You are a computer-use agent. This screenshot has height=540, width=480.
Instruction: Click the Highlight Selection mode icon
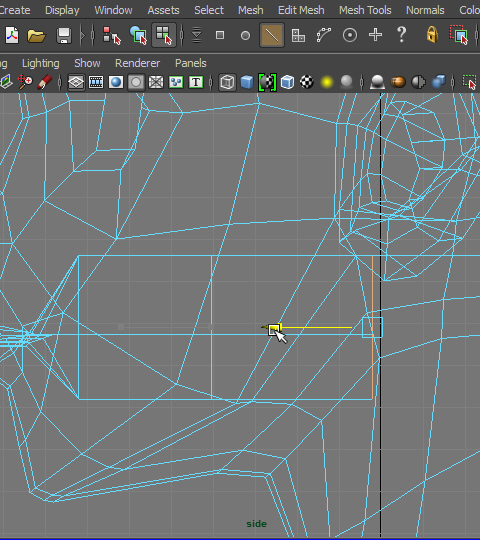[459, 35]
